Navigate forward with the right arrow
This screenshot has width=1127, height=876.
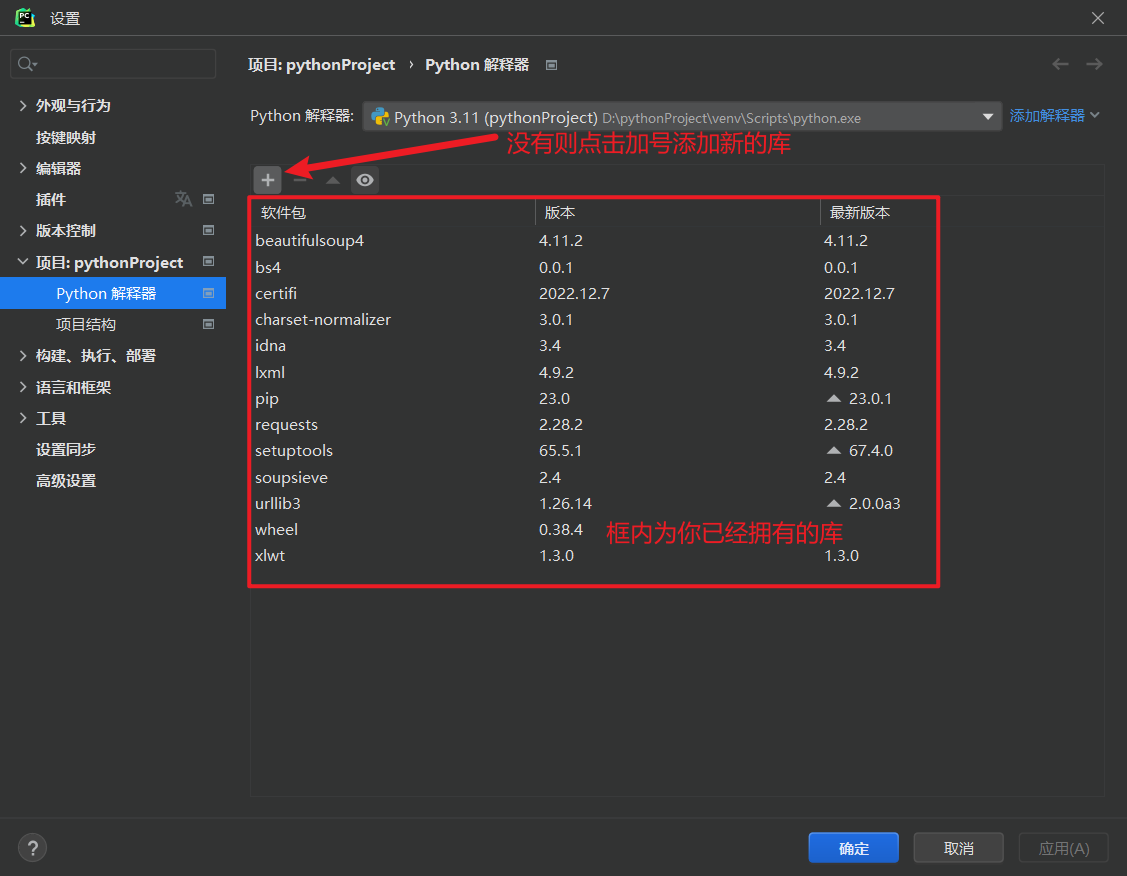(1095, 64)
